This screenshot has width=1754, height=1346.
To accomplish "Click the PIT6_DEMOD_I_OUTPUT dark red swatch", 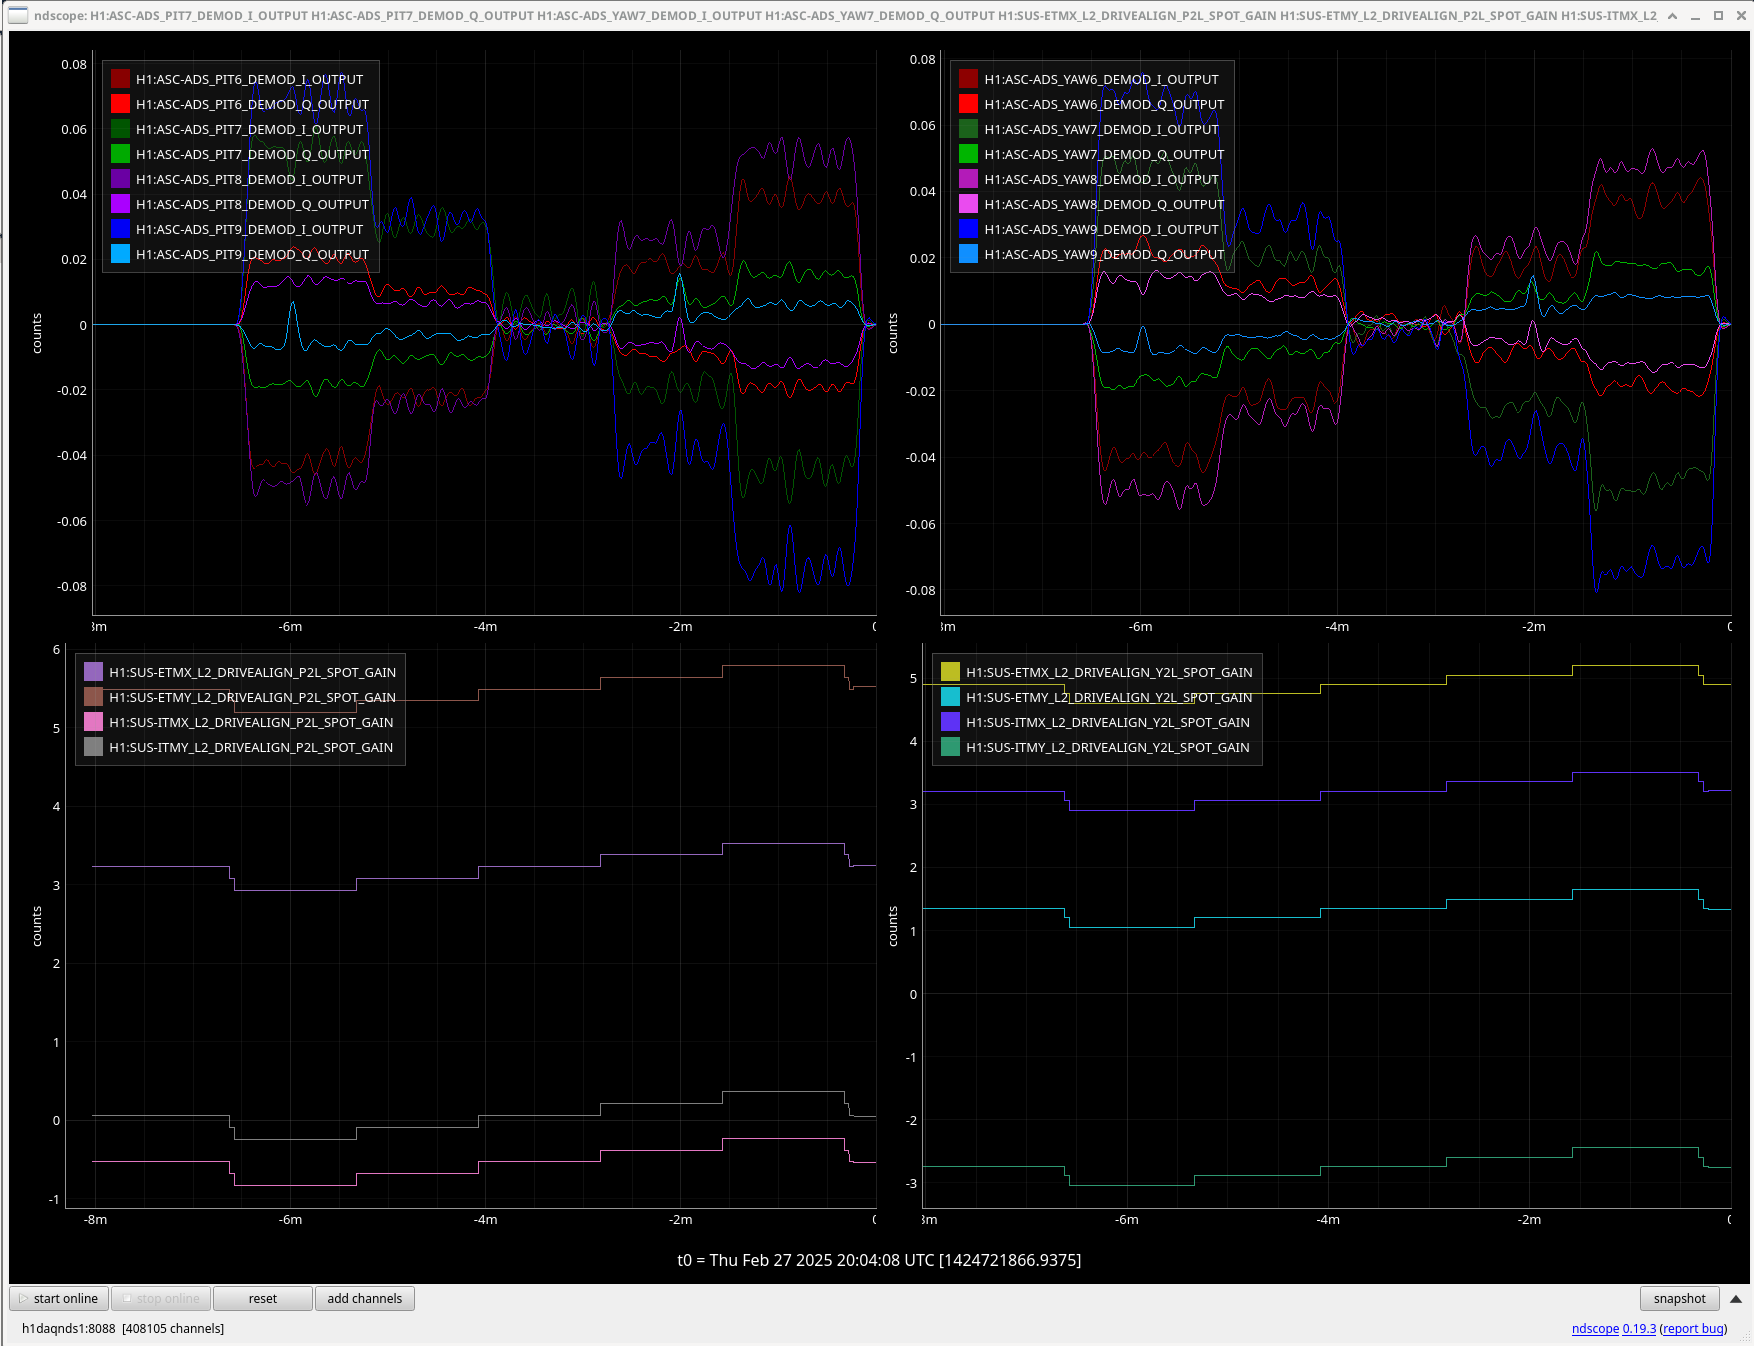I will (120, 79).
